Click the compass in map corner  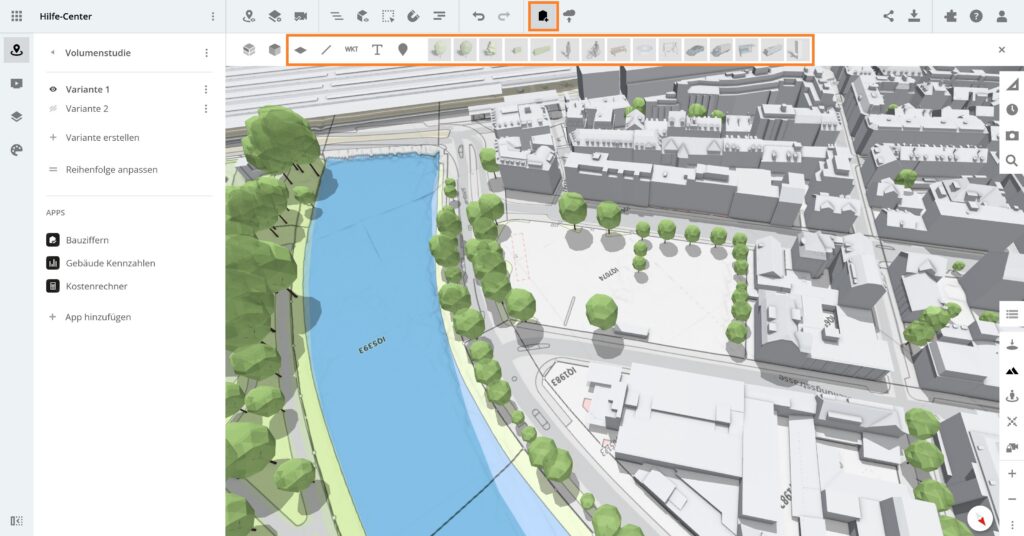click(981, 519)
